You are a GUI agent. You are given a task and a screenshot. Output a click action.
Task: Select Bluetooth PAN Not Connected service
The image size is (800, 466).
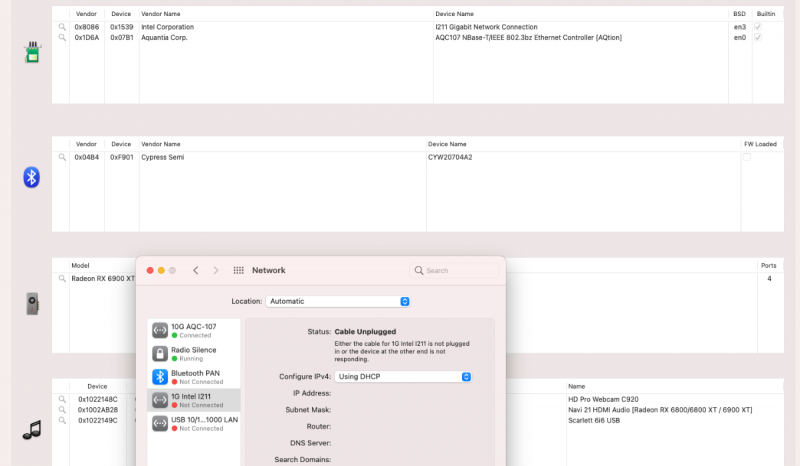tap(194, 377)
